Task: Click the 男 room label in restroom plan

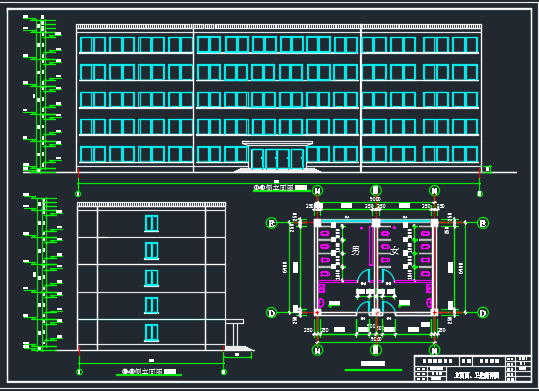Action: [355, 250]
